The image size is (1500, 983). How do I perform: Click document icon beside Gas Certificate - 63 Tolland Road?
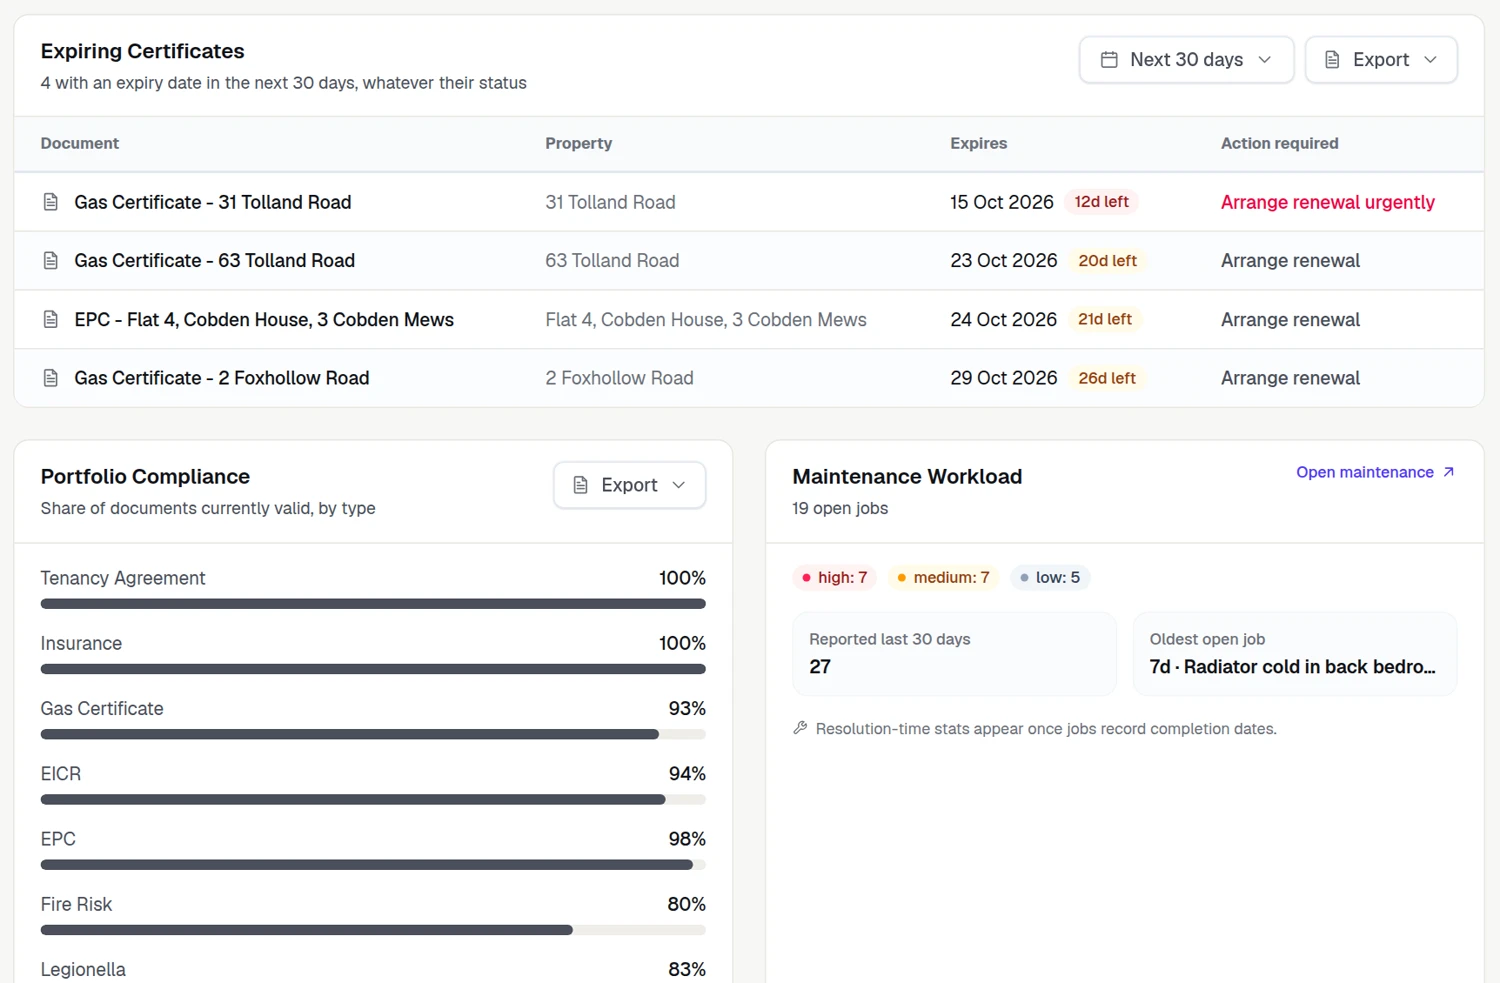[51, 261]
